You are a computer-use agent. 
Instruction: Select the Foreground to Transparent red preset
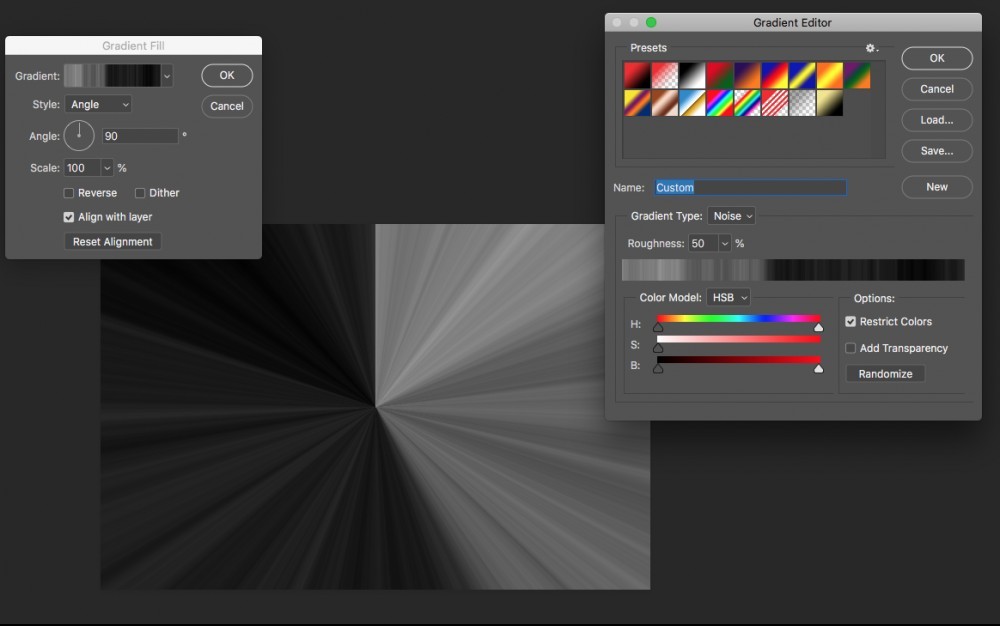pos(664,75)
